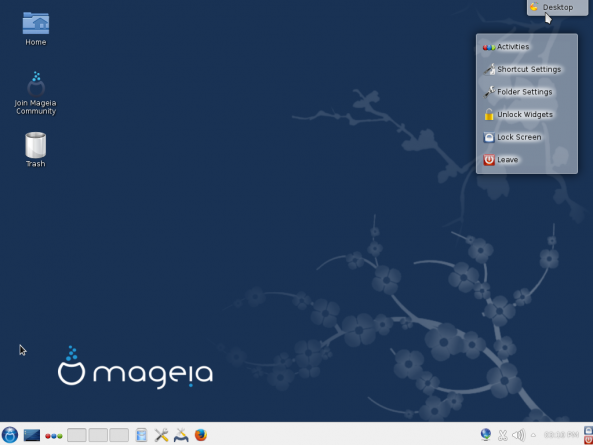This screenshot has width=593, height=445.
Task: Click the Show Desktop panel icon
Action: [x=32, y=435]
